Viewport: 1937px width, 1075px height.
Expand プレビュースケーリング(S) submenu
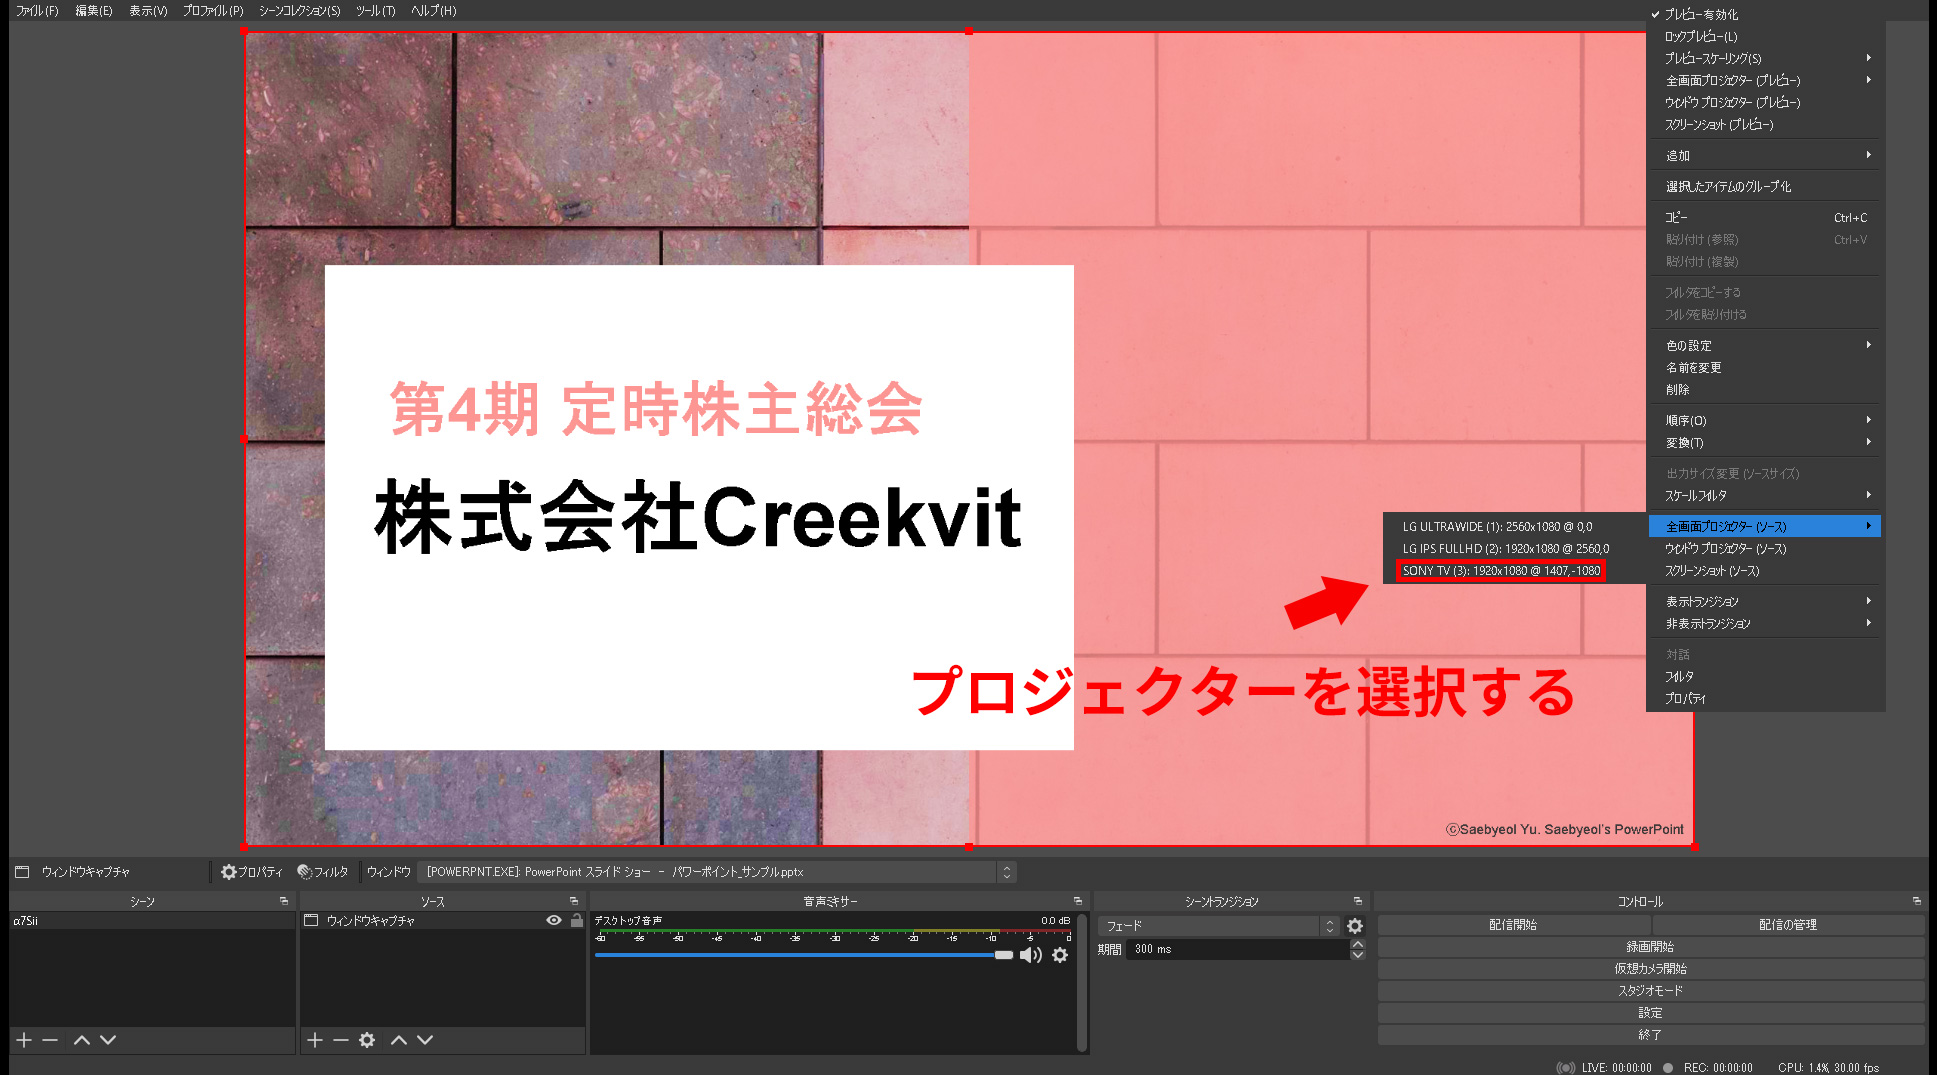[1764, 58]
